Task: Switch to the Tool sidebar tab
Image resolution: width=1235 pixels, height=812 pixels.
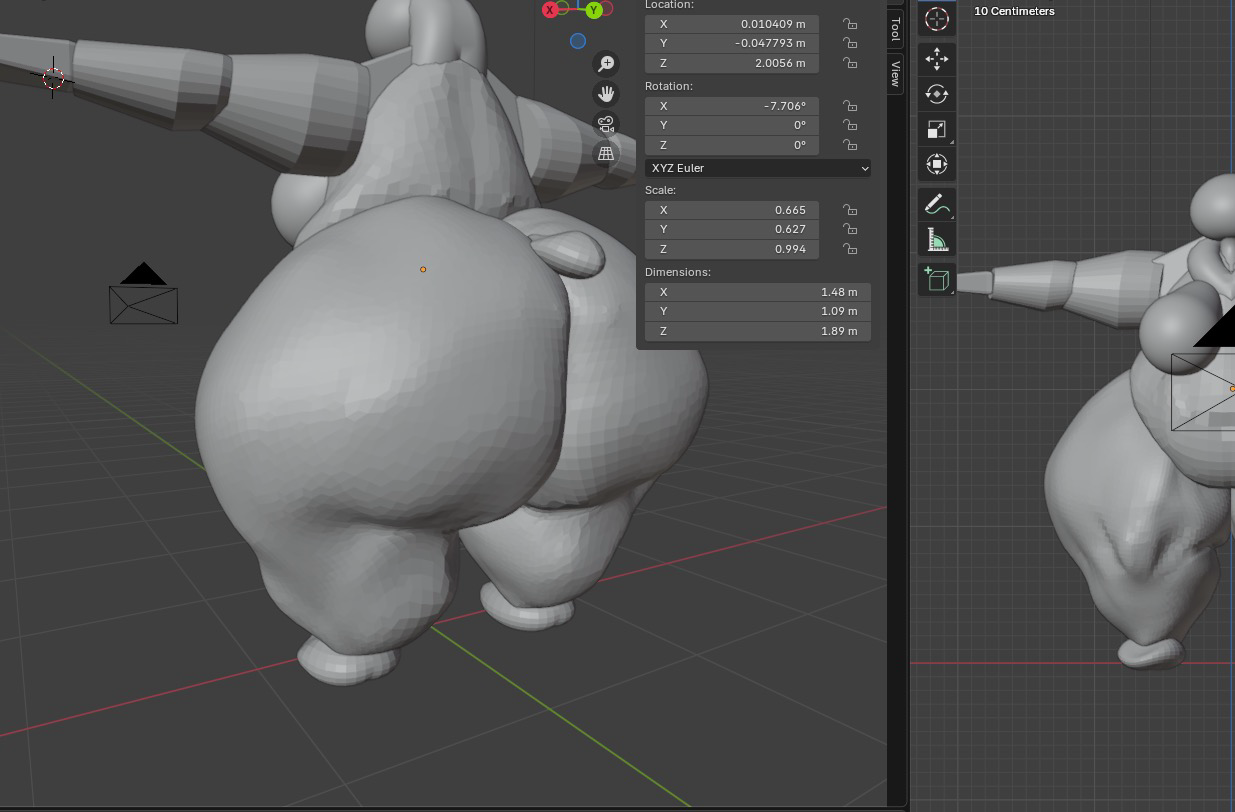Action: (x=895, y=28)
